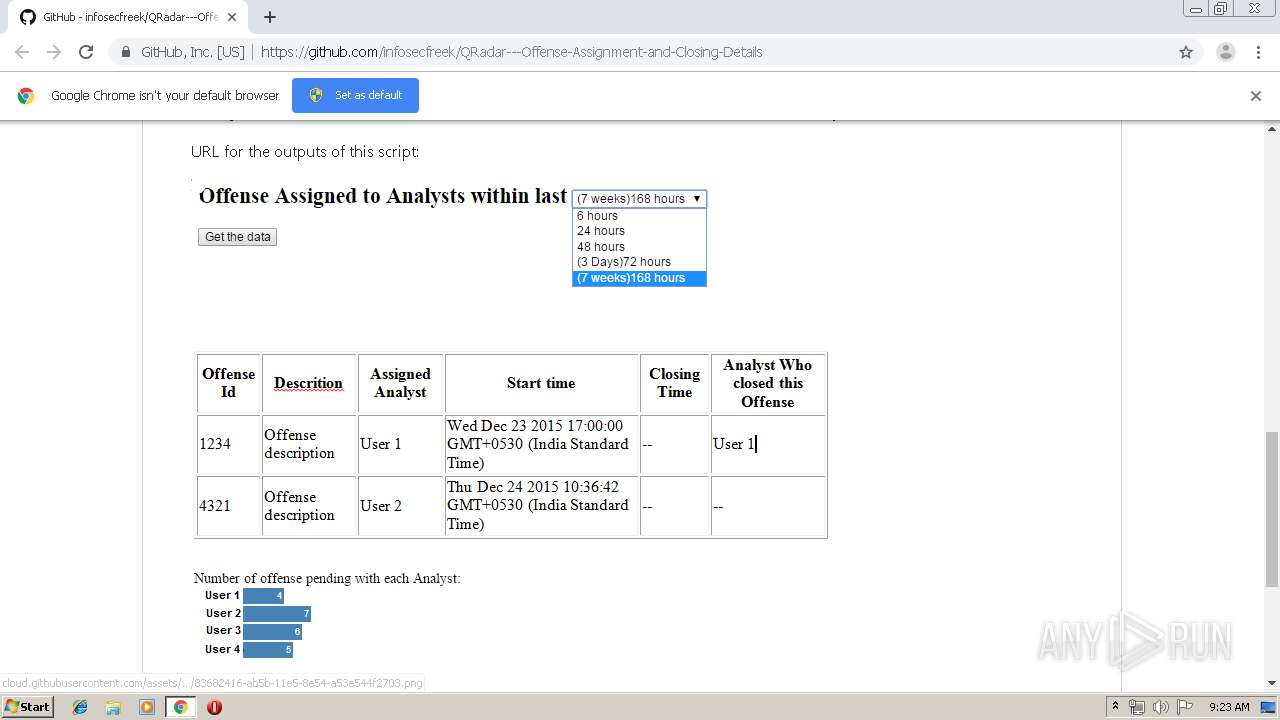Click the scrollbar up arrow
The width and height of the screenshot is (1280, 720).
point(1271,129)
